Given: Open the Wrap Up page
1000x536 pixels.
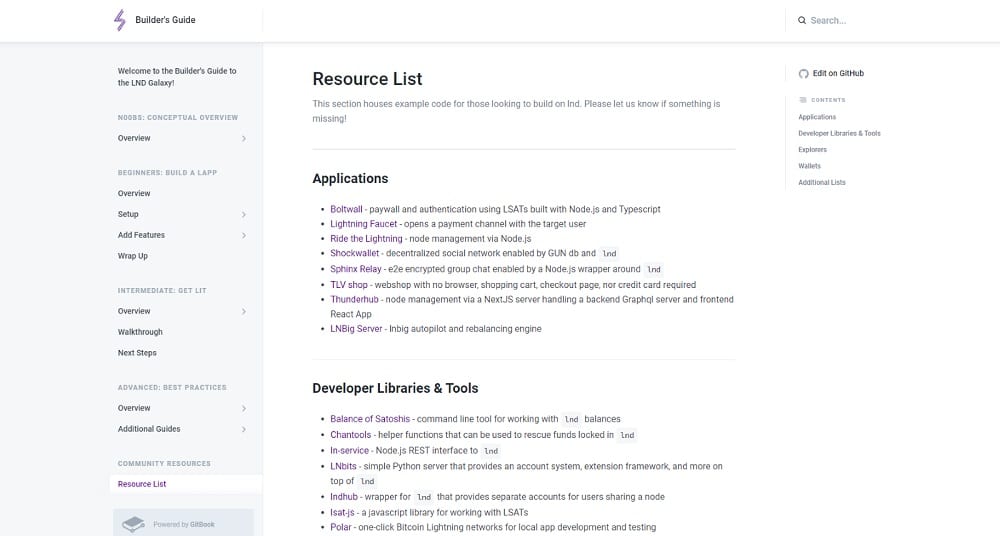Looking at the screenshot, I should (x=133, y=256).
